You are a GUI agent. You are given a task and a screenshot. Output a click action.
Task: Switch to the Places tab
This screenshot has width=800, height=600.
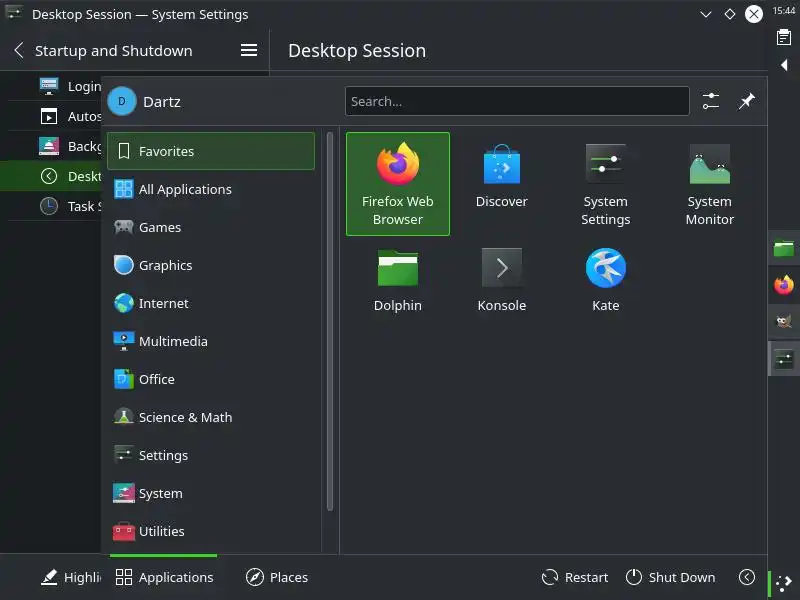point(277,577)
